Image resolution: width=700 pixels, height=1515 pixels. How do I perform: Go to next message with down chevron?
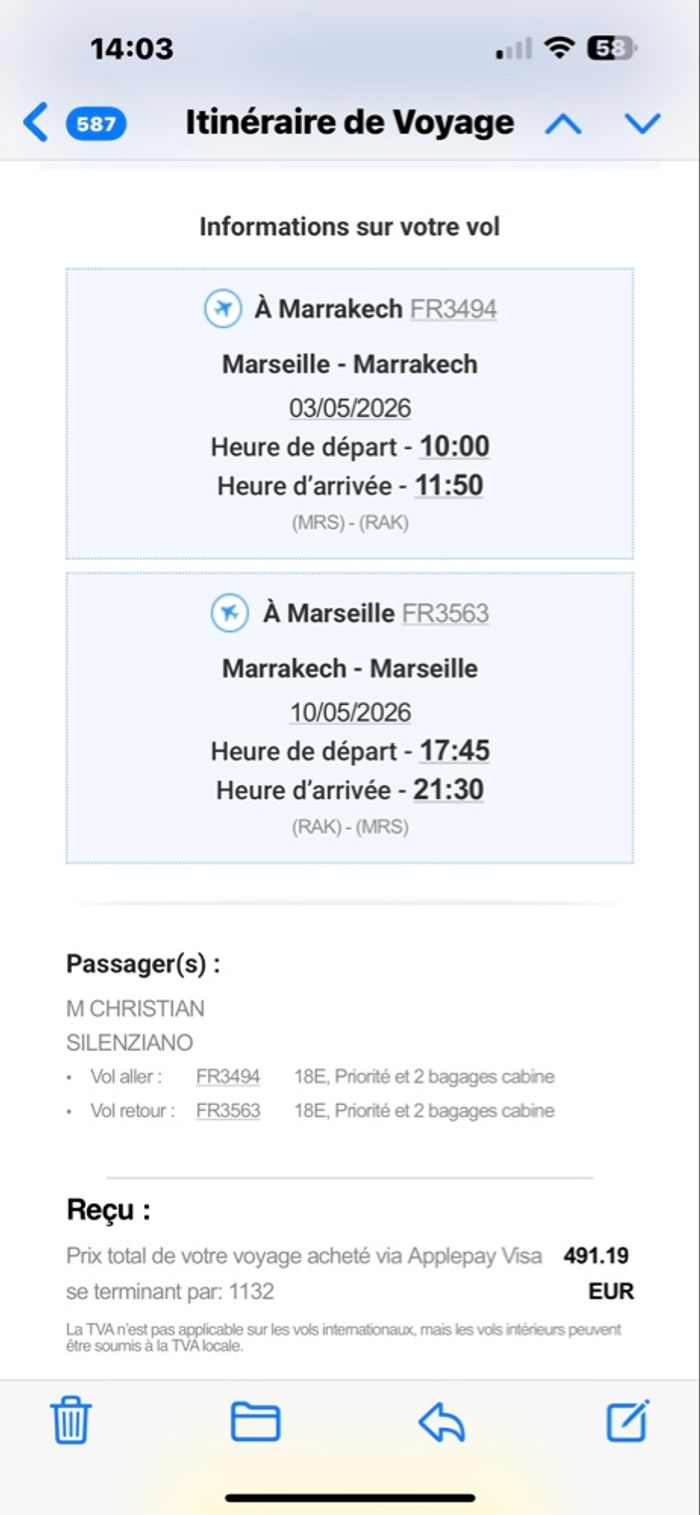point(642,124)
